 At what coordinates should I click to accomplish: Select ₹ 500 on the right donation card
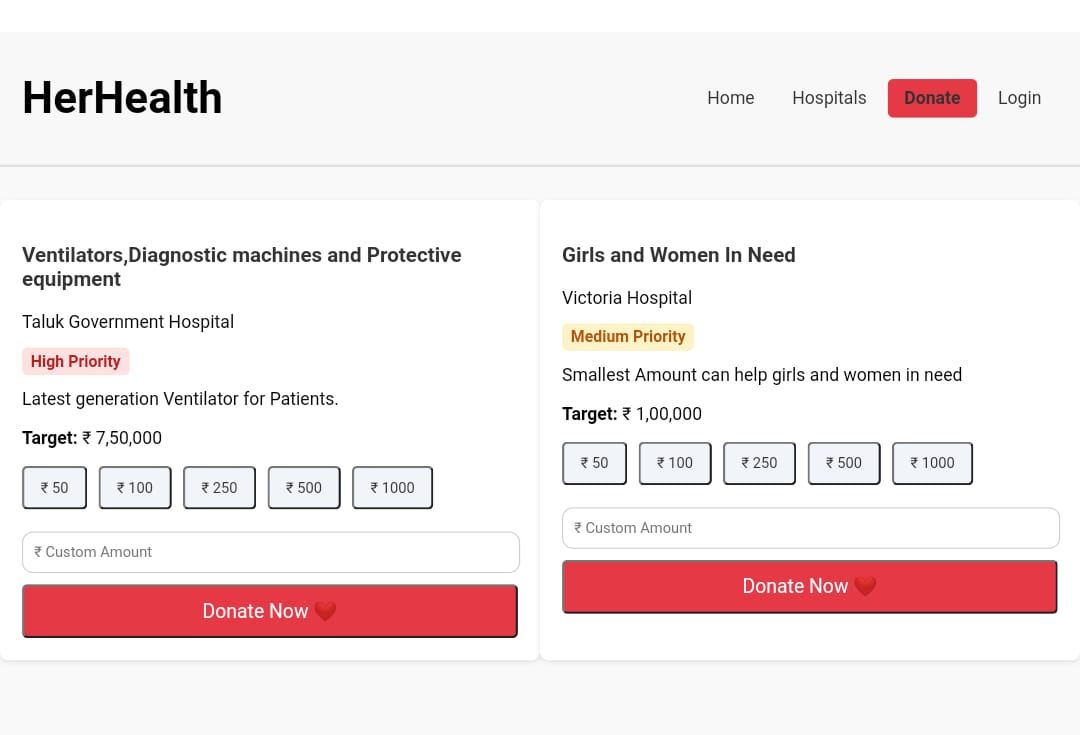click(x=843, y=462)
